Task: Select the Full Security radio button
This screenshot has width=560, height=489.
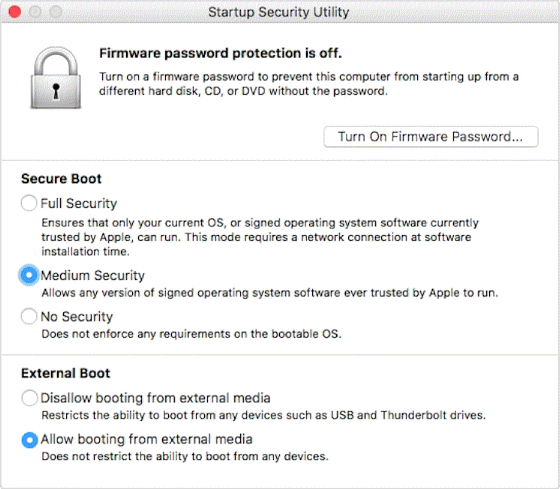Action: tap(29, 203)
